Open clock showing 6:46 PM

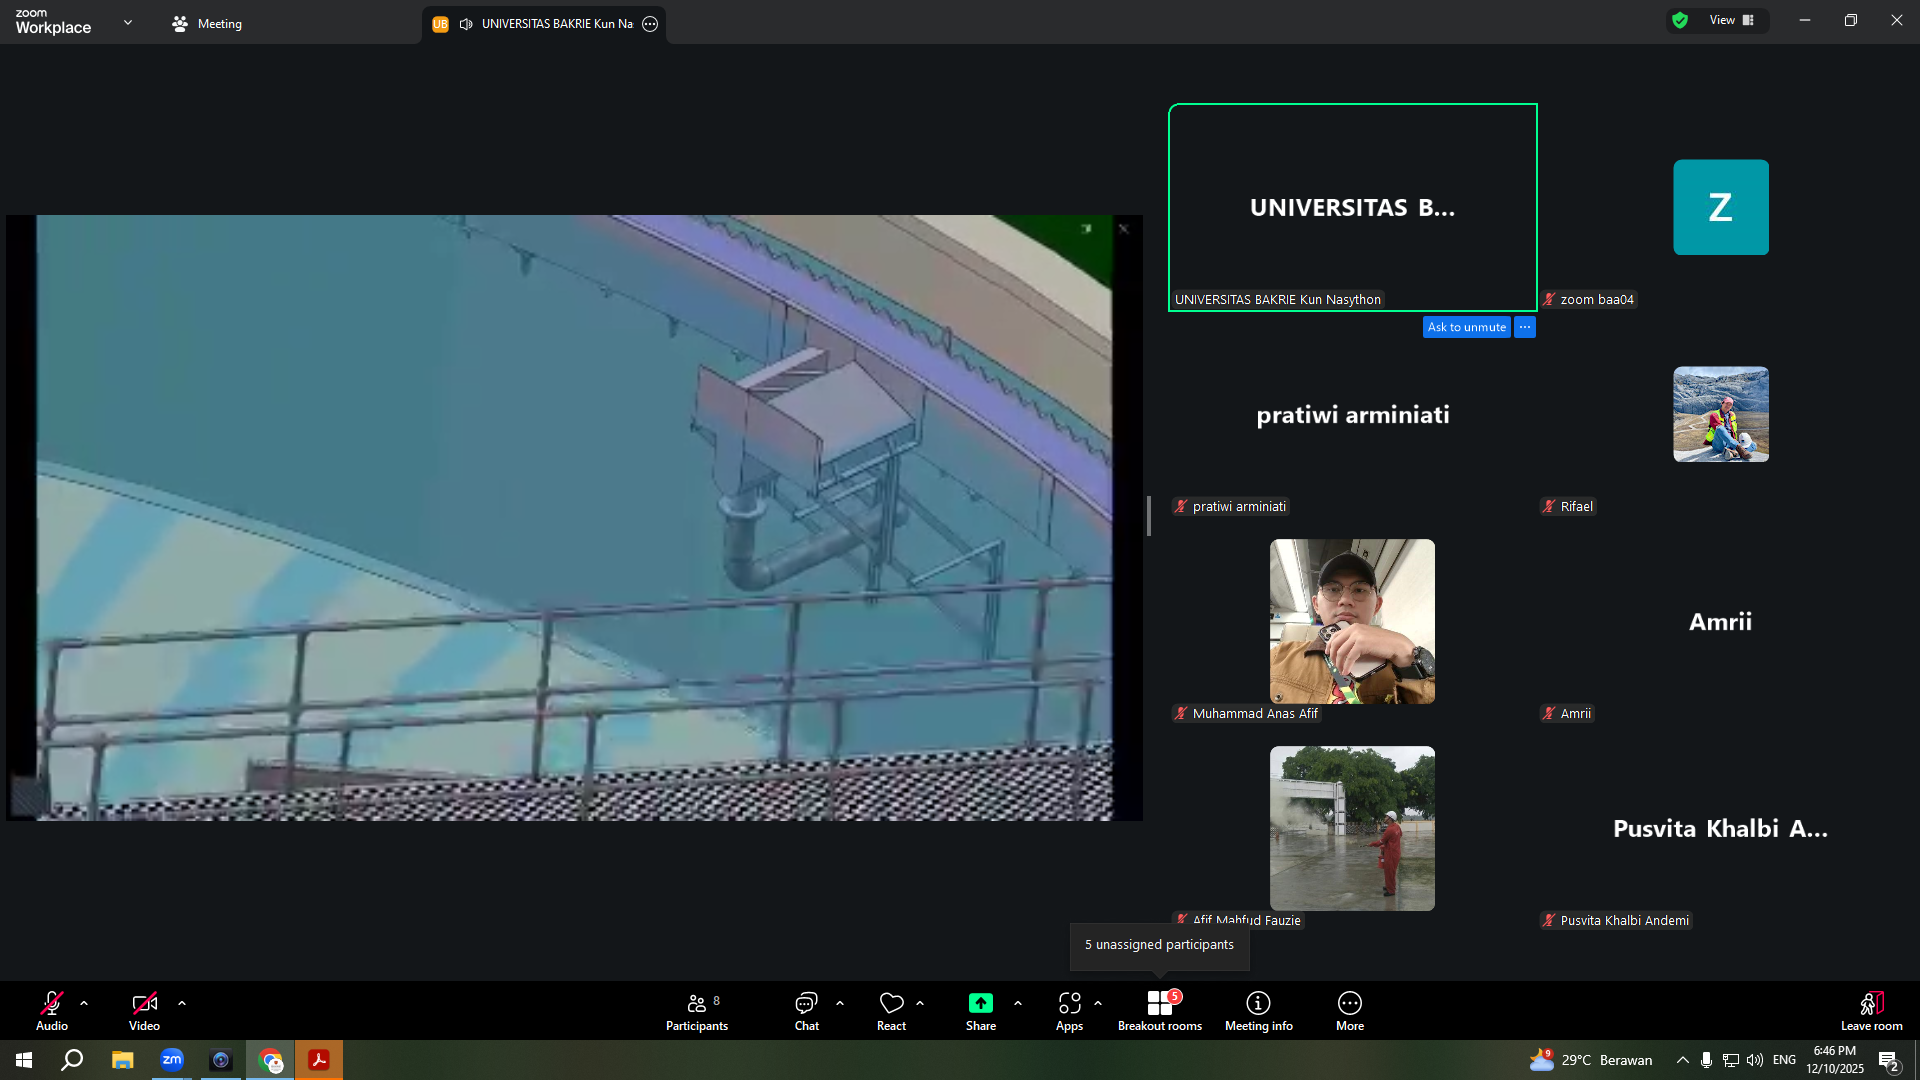click(x=1835, y=1060)
